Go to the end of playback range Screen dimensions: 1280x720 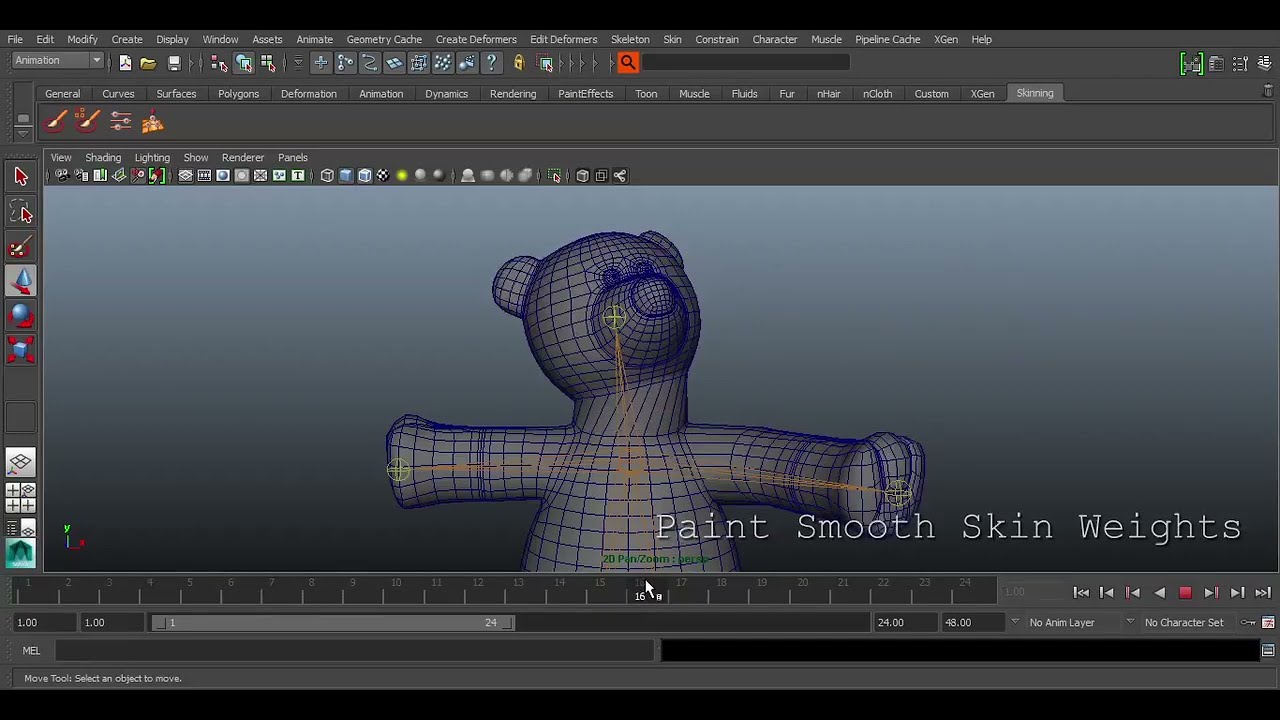[1263, 593]
